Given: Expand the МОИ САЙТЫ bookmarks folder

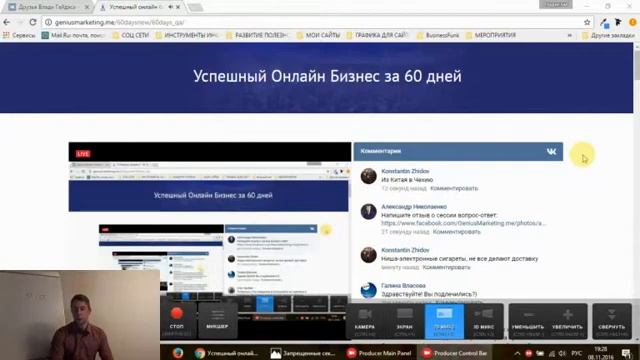Looking at the screenshot, I should tap(318, 36).
